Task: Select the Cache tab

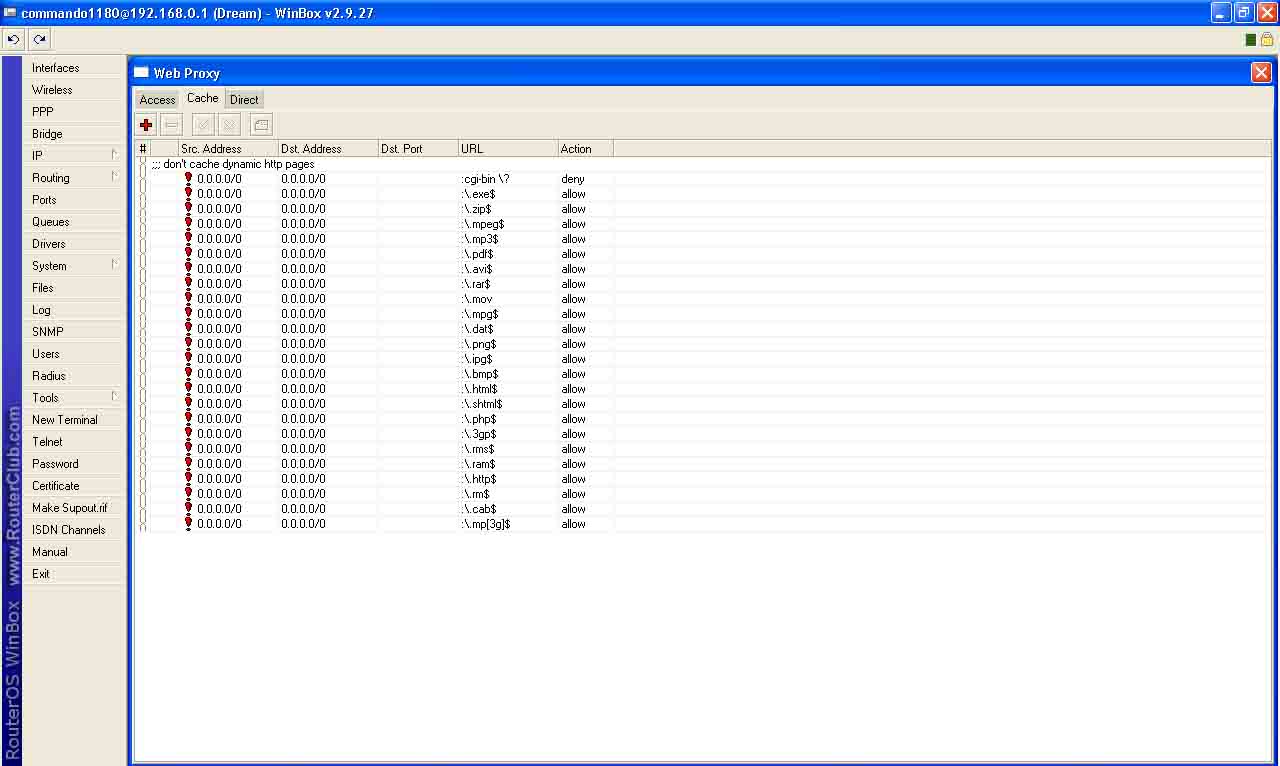Action: 202,98
